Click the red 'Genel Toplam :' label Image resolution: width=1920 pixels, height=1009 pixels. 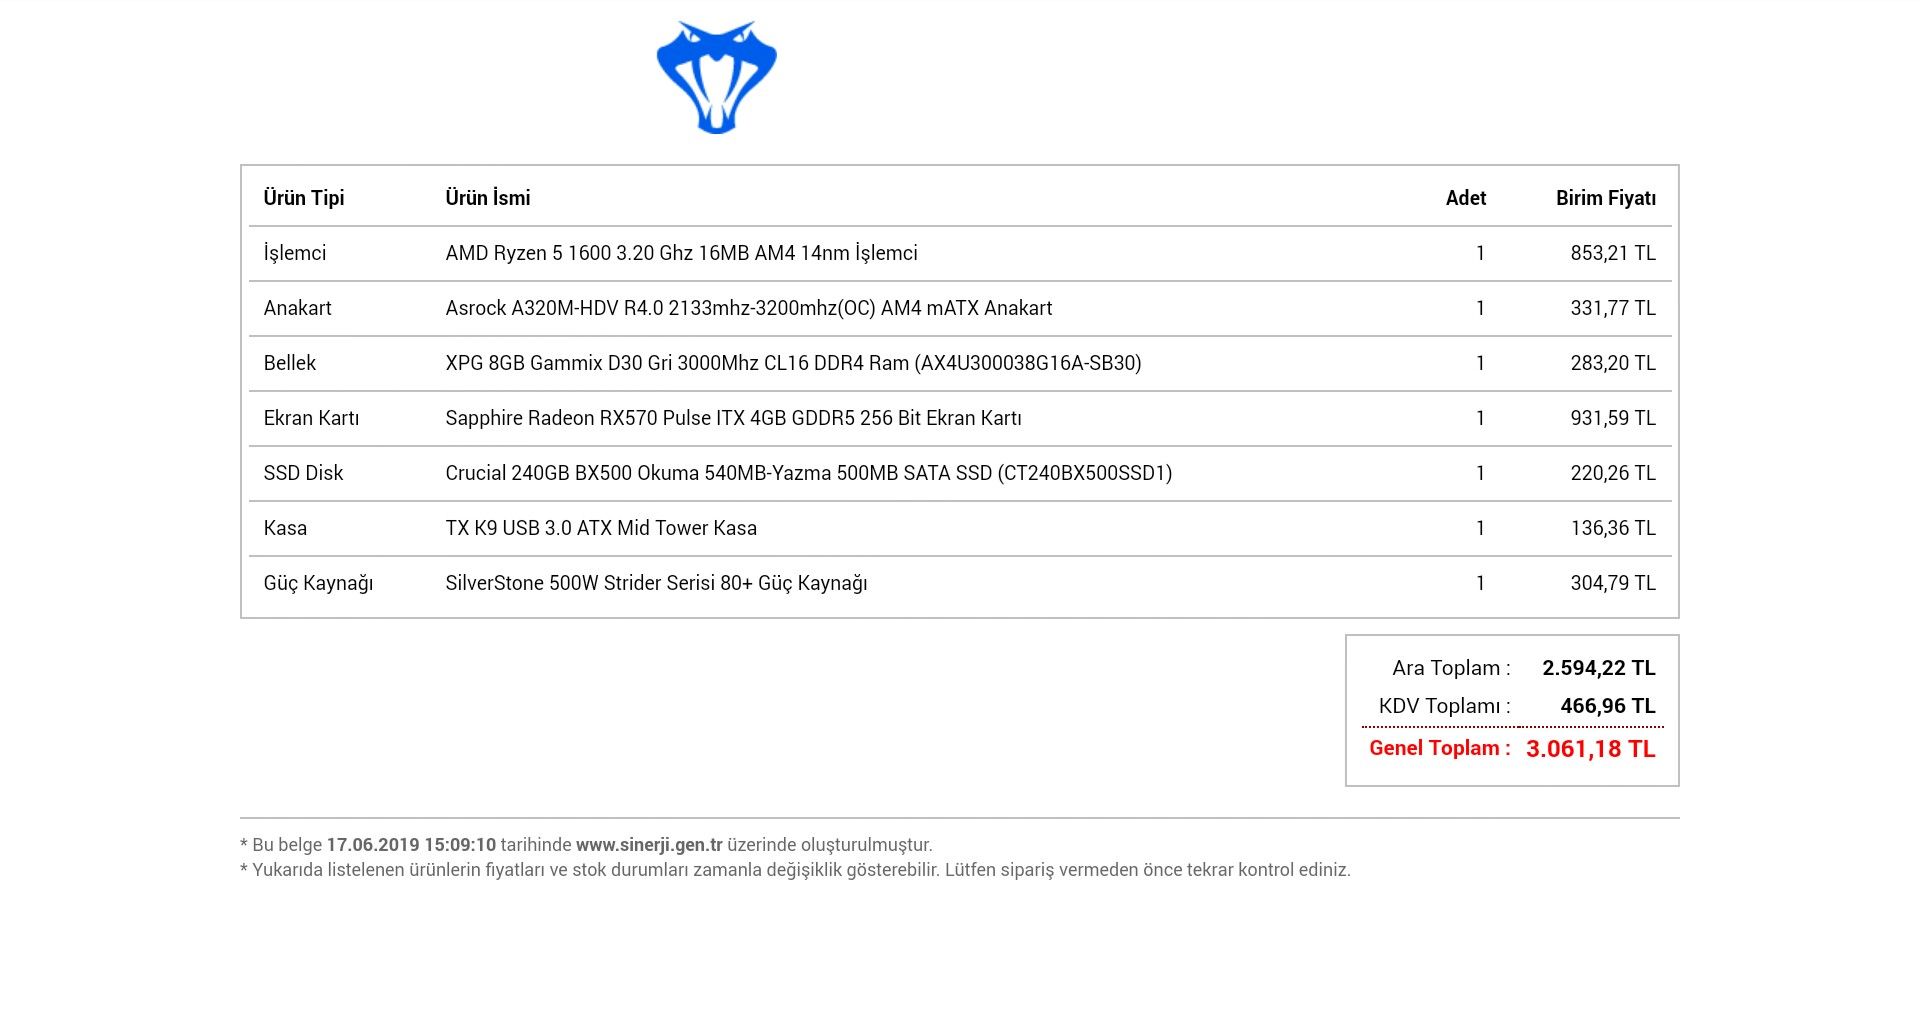(1440, 748)
